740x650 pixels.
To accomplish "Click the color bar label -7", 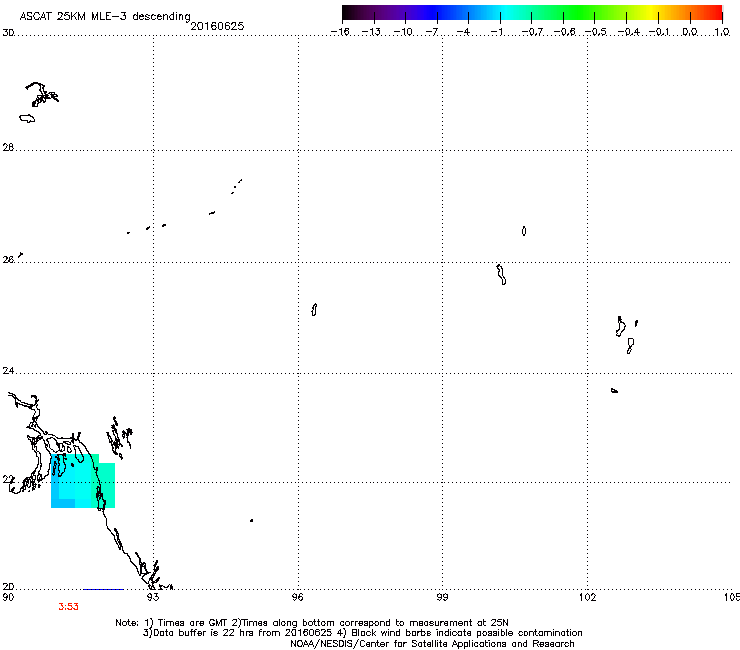I will 432,32.
